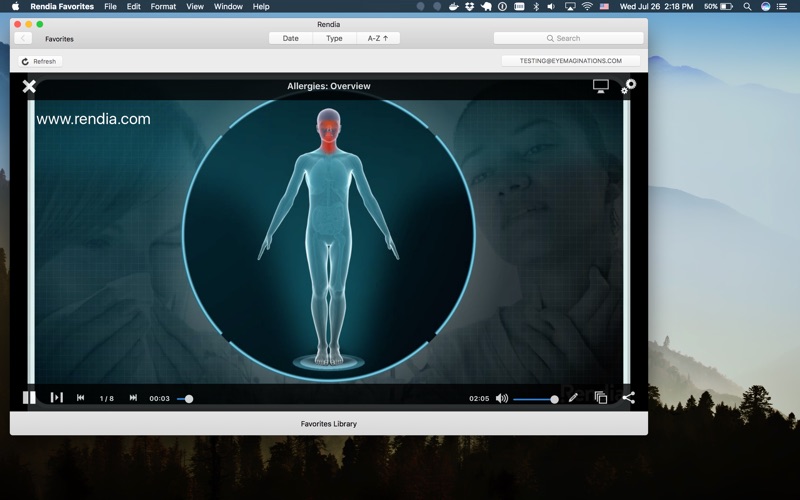Click the date and time in menu bar
Screen dimensions: 800x500
pos(656,7)
